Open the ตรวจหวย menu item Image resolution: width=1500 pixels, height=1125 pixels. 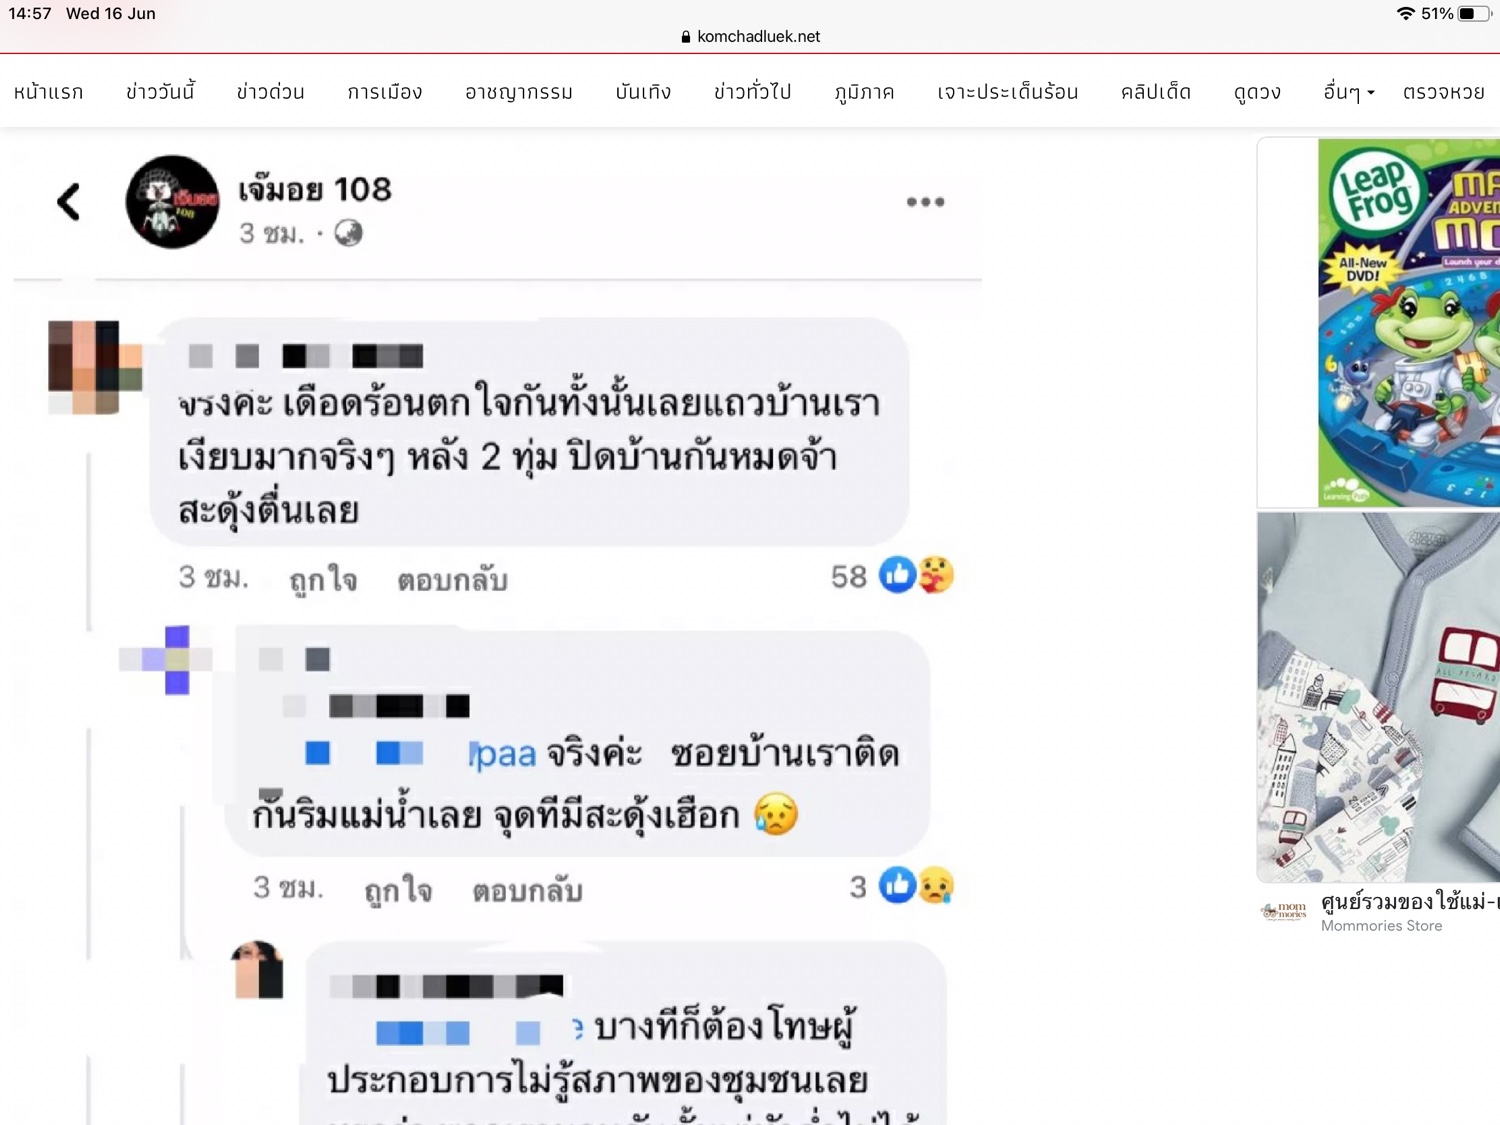coord(1443,92)
